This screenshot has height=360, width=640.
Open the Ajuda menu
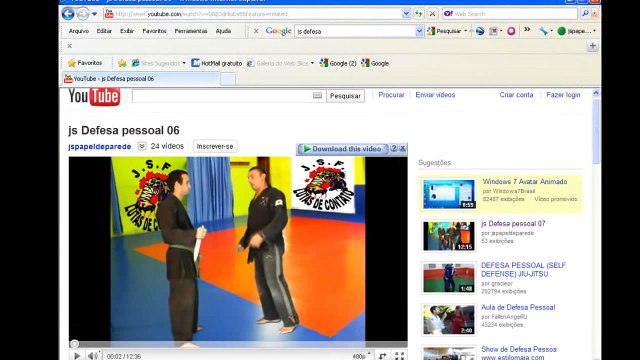pos(223,31)
